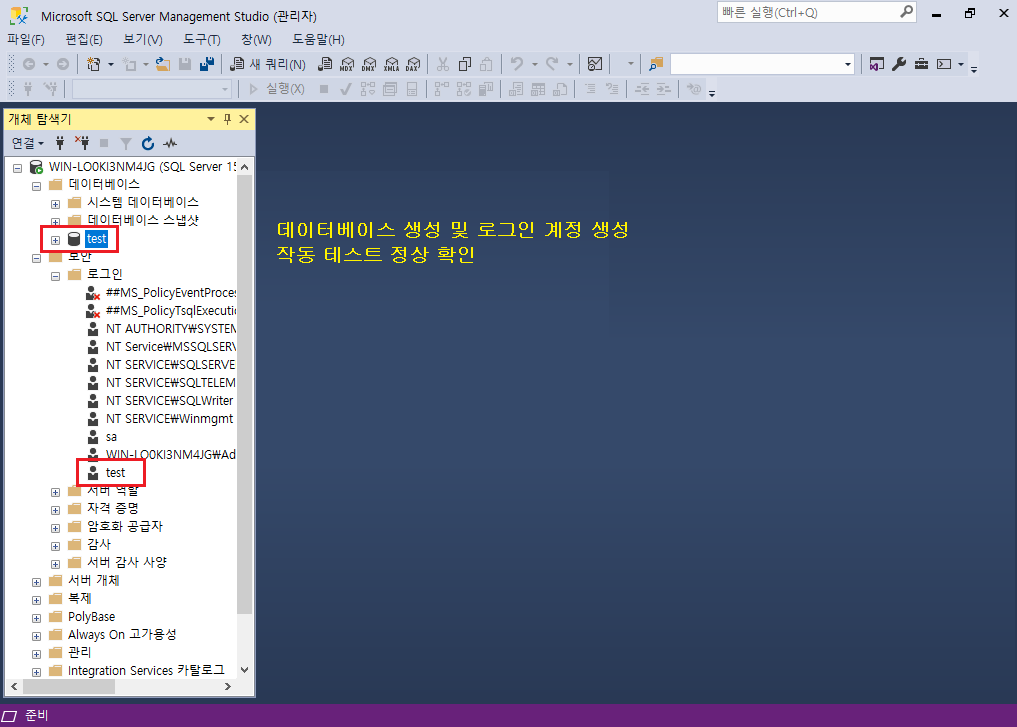
Task: Open the Edit (편집) menu
Action: pyautogui.click(x=84, y=40)
